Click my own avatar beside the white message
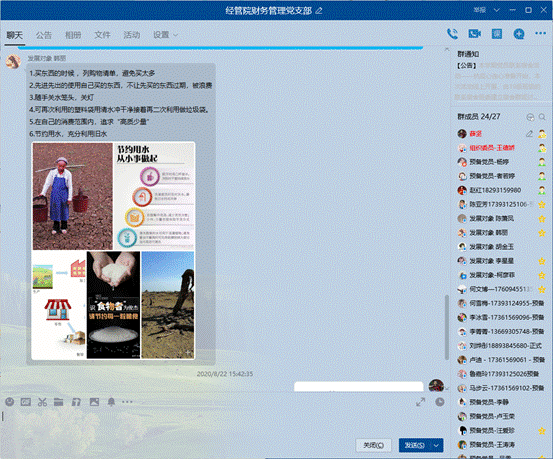This screenshot has width=553, height=459. coord(436,386)
